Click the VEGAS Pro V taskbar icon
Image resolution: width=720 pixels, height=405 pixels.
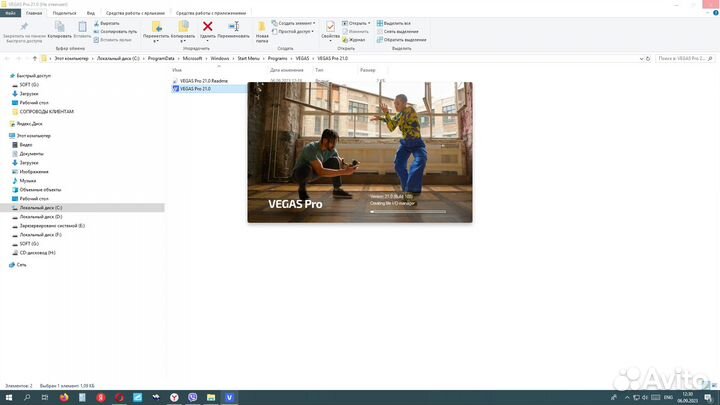(x=229, y=397)
